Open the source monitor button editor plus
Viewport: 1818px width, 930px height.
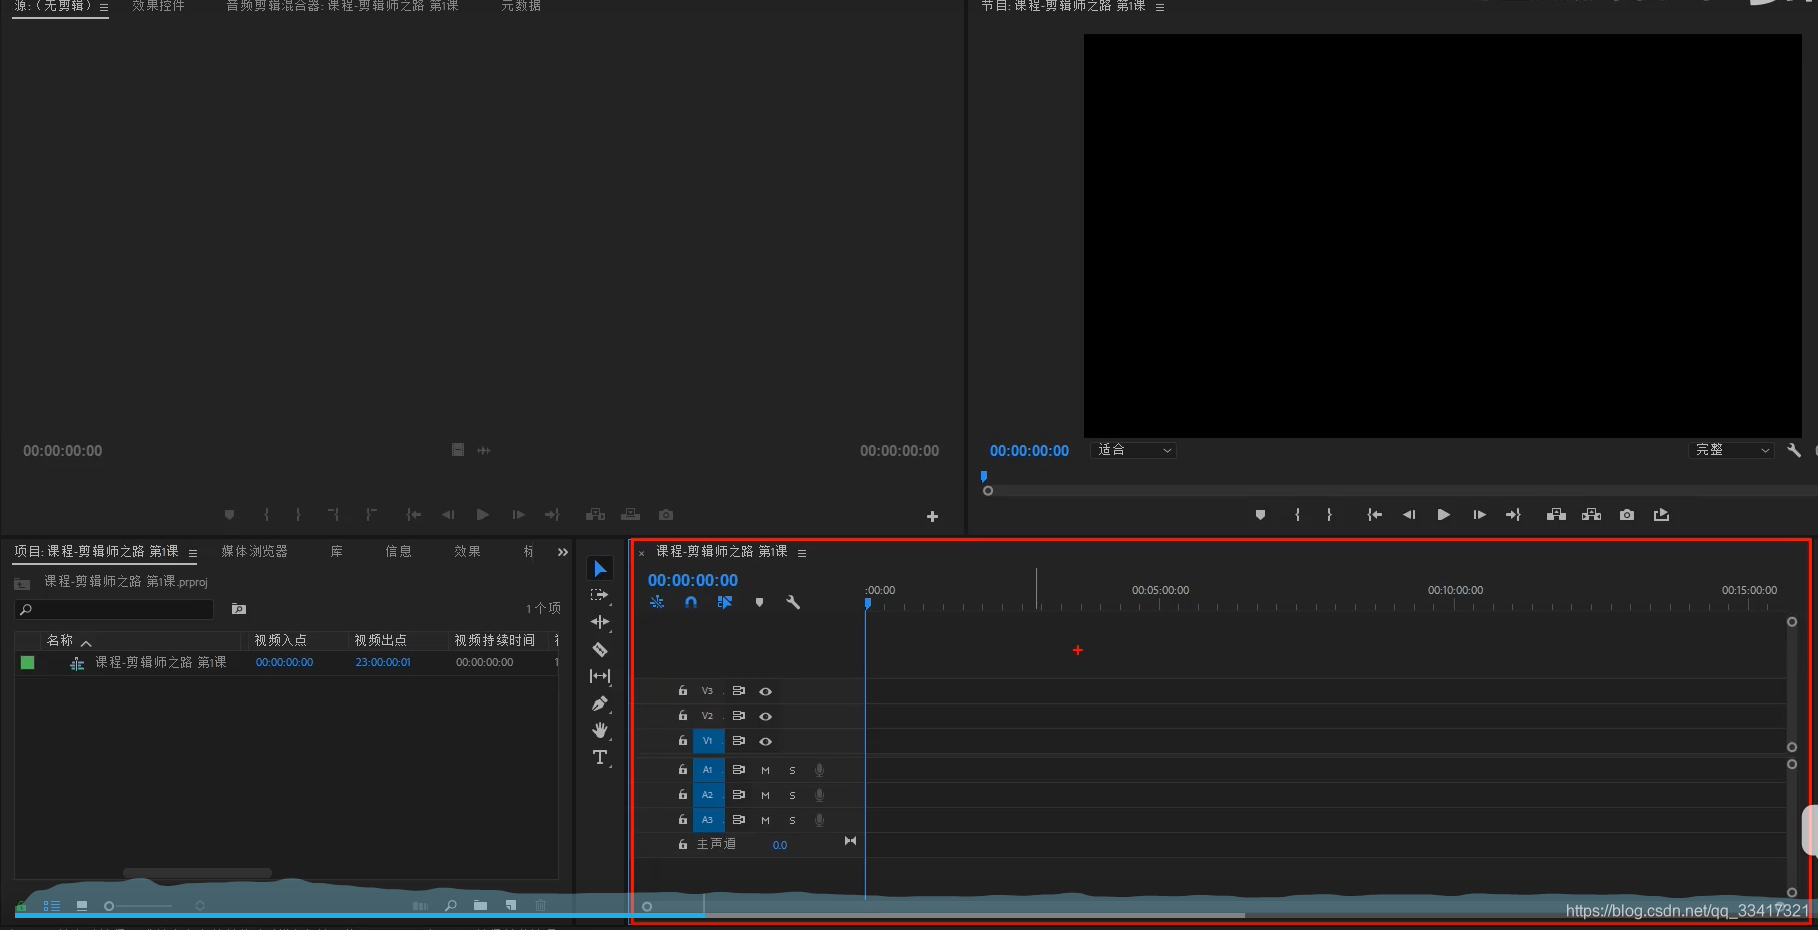(932, 517)
